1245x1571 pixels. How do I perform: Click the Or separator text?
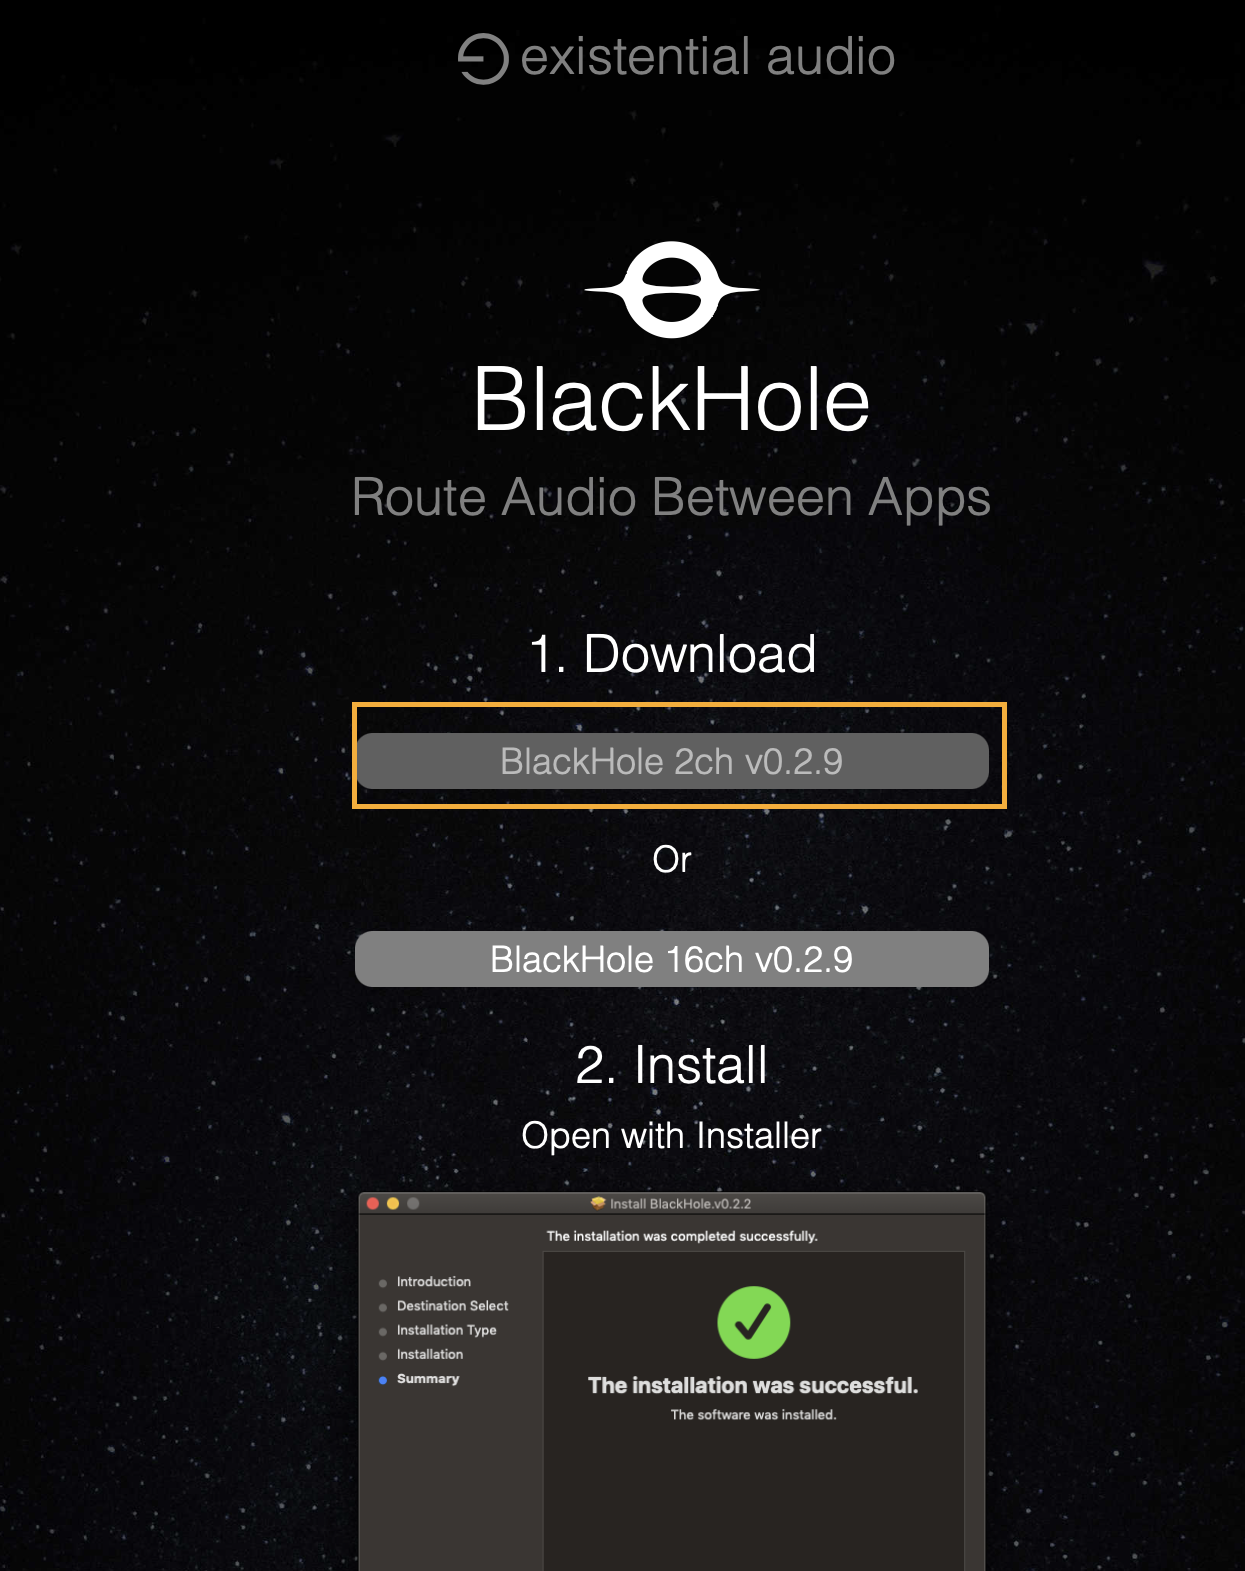(672, 860)
